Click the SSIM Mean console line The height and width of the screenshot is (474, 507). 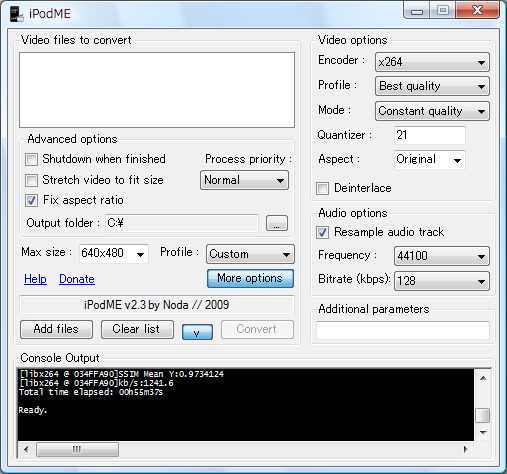pyautogui.click(x=121, y=374)
